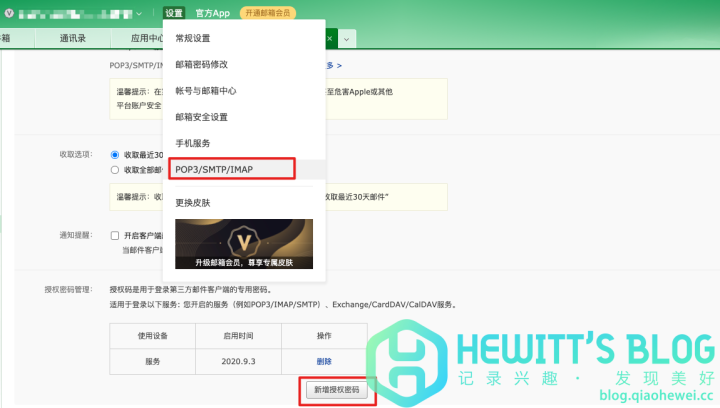Switch to the 通讯录 tab
Image resolution: width=720 pixels, height=408 pixels.
click(x=76, y=38)
